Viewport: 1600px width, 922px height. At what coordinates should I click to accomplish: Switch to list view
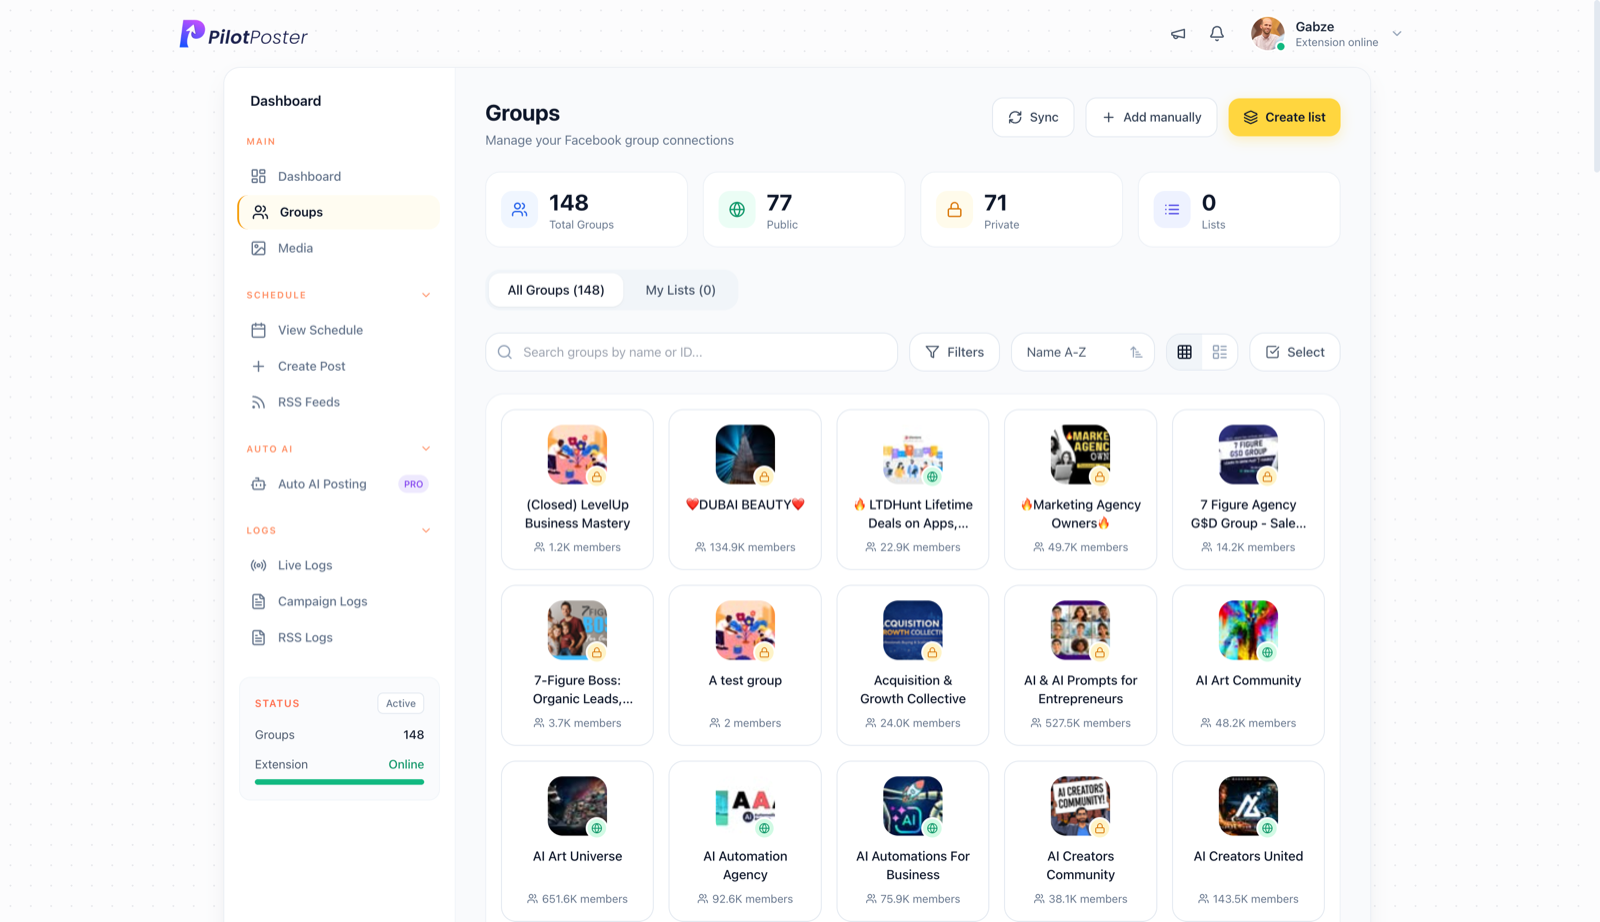(1220, 352)
